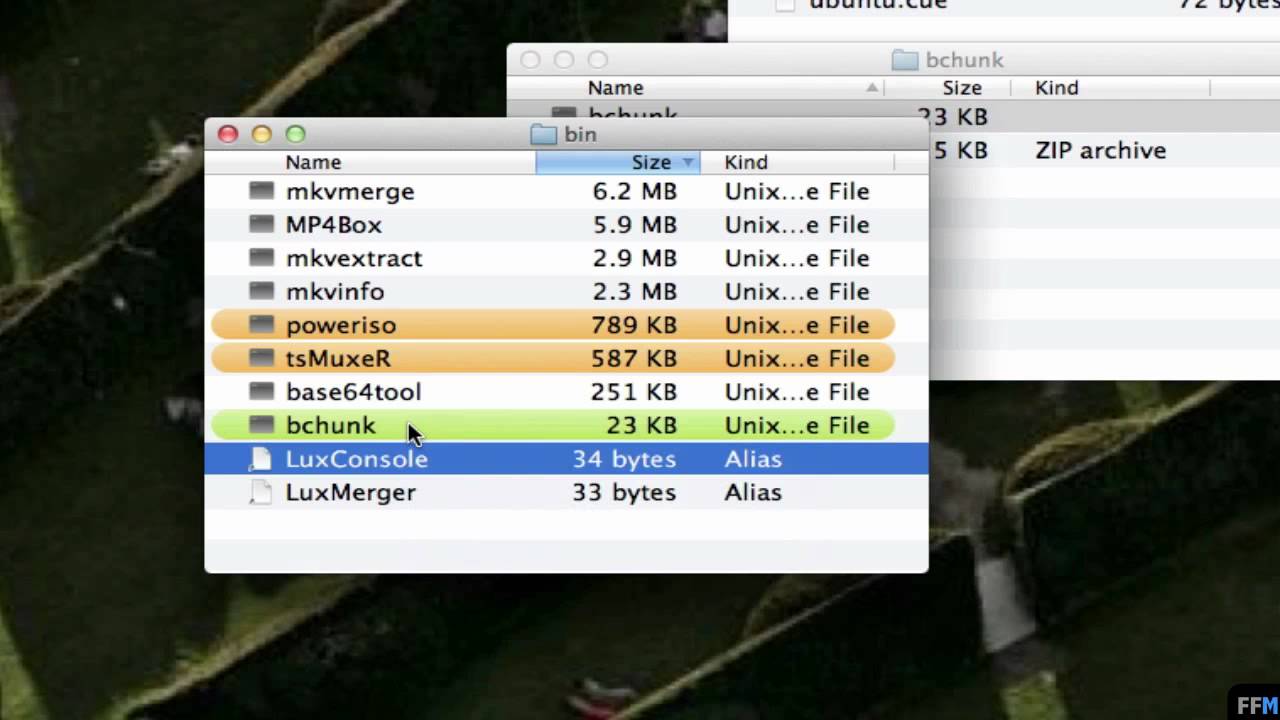Zoom the bin Finder window

point(295,134)
